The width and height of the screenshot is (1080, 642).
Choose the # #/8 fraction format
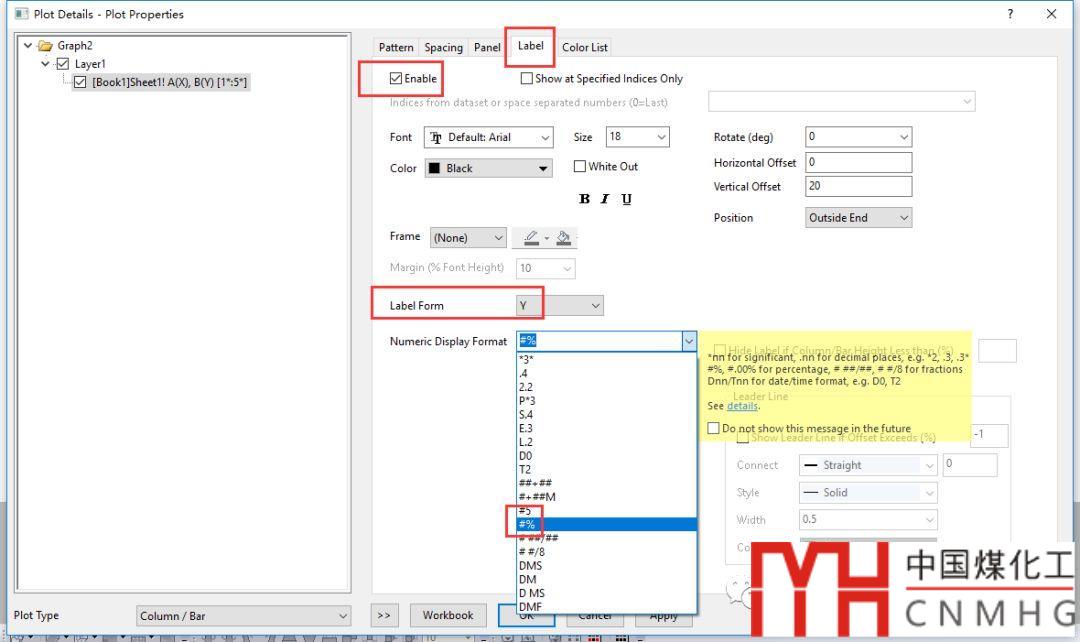[x=607, y=552]
